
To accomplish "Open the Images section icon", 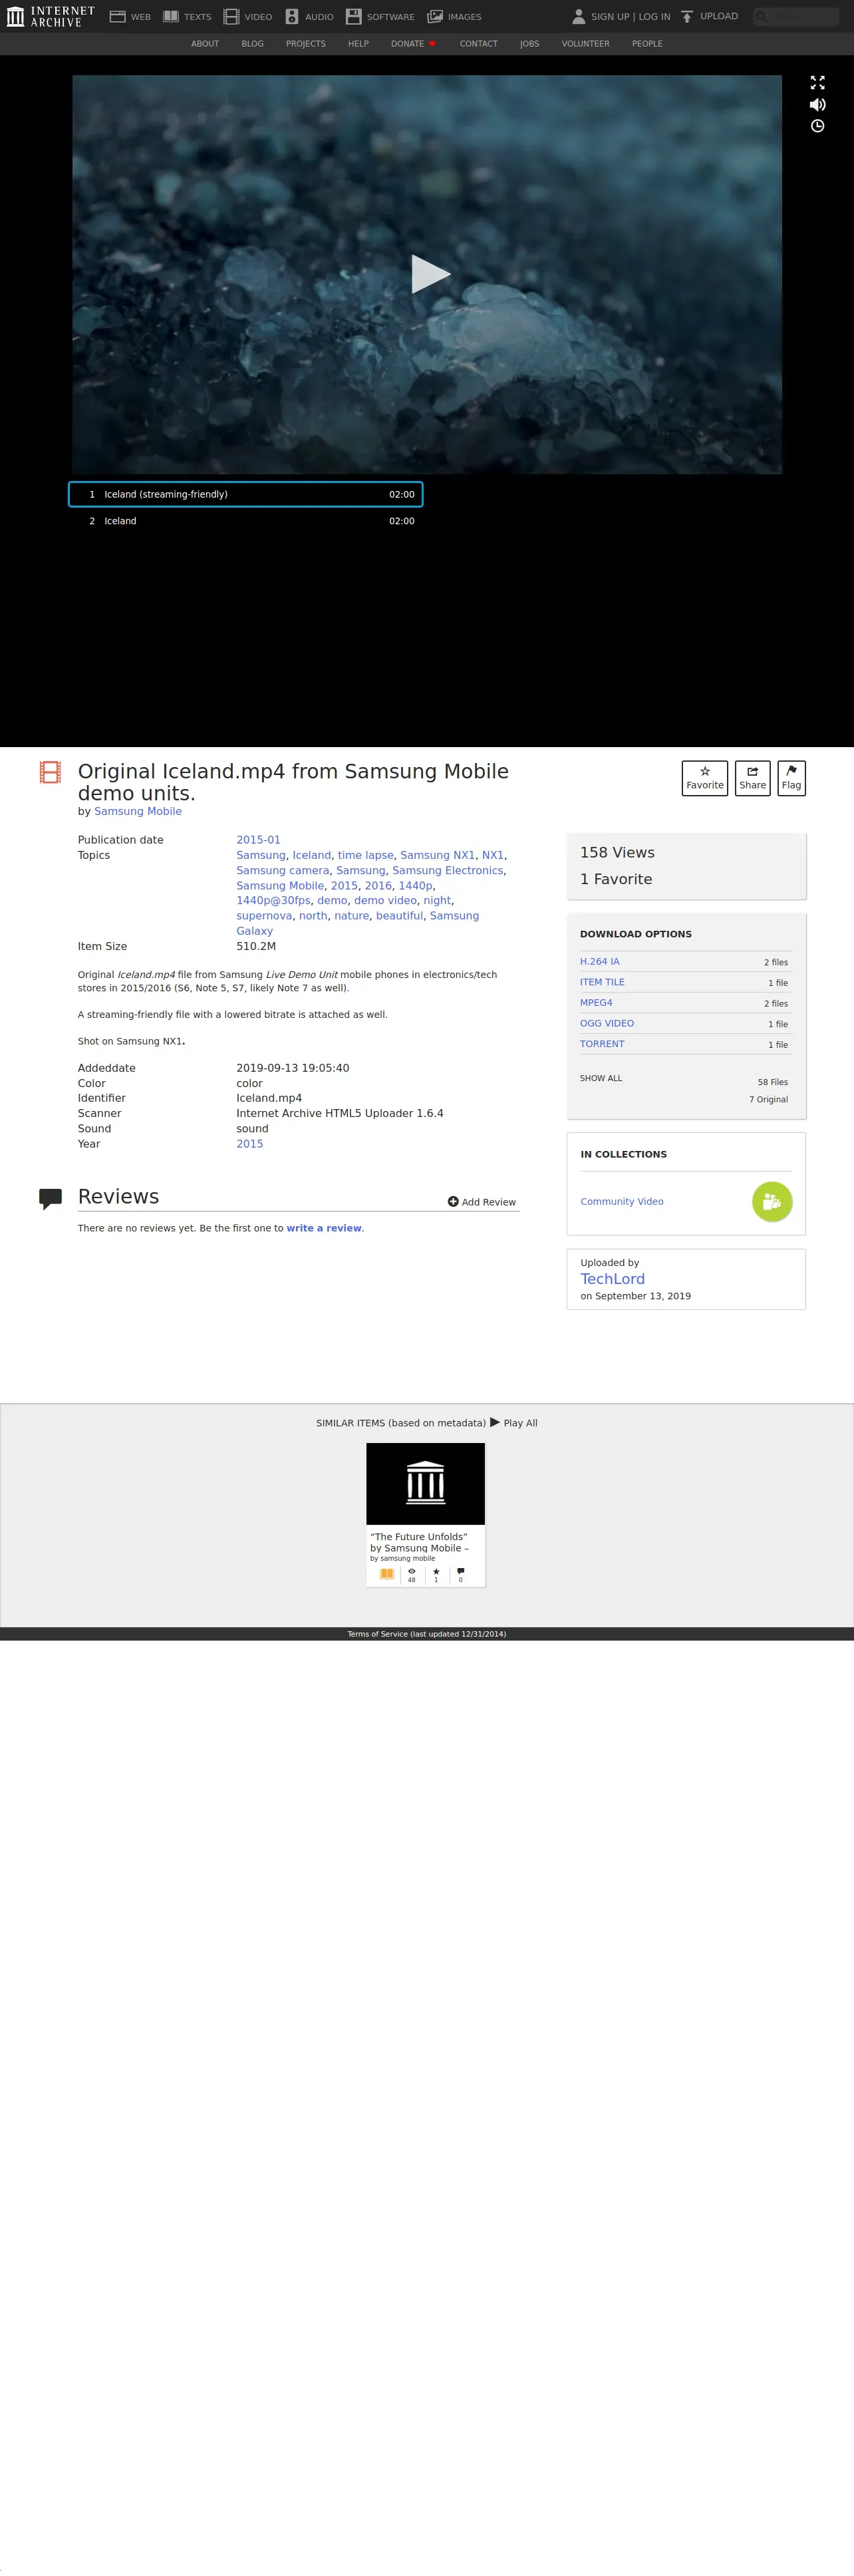I will [435, 17].
